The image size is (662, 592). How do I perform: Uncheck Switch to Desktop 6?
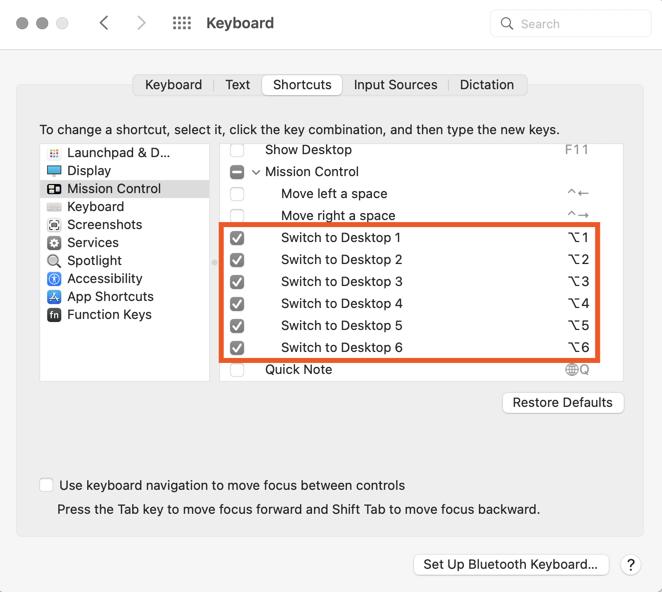coord(237,348)
